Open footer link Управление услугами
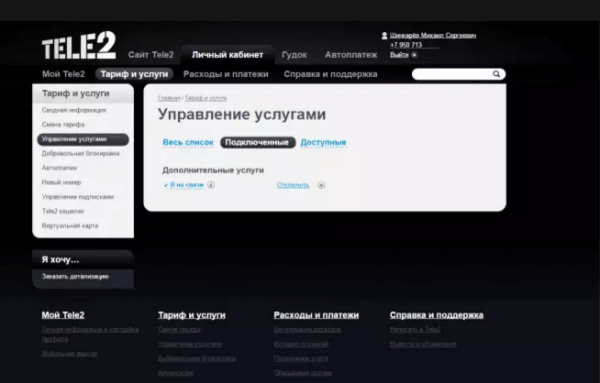Viewport: 600px width, 383px height. click(190, 344)
